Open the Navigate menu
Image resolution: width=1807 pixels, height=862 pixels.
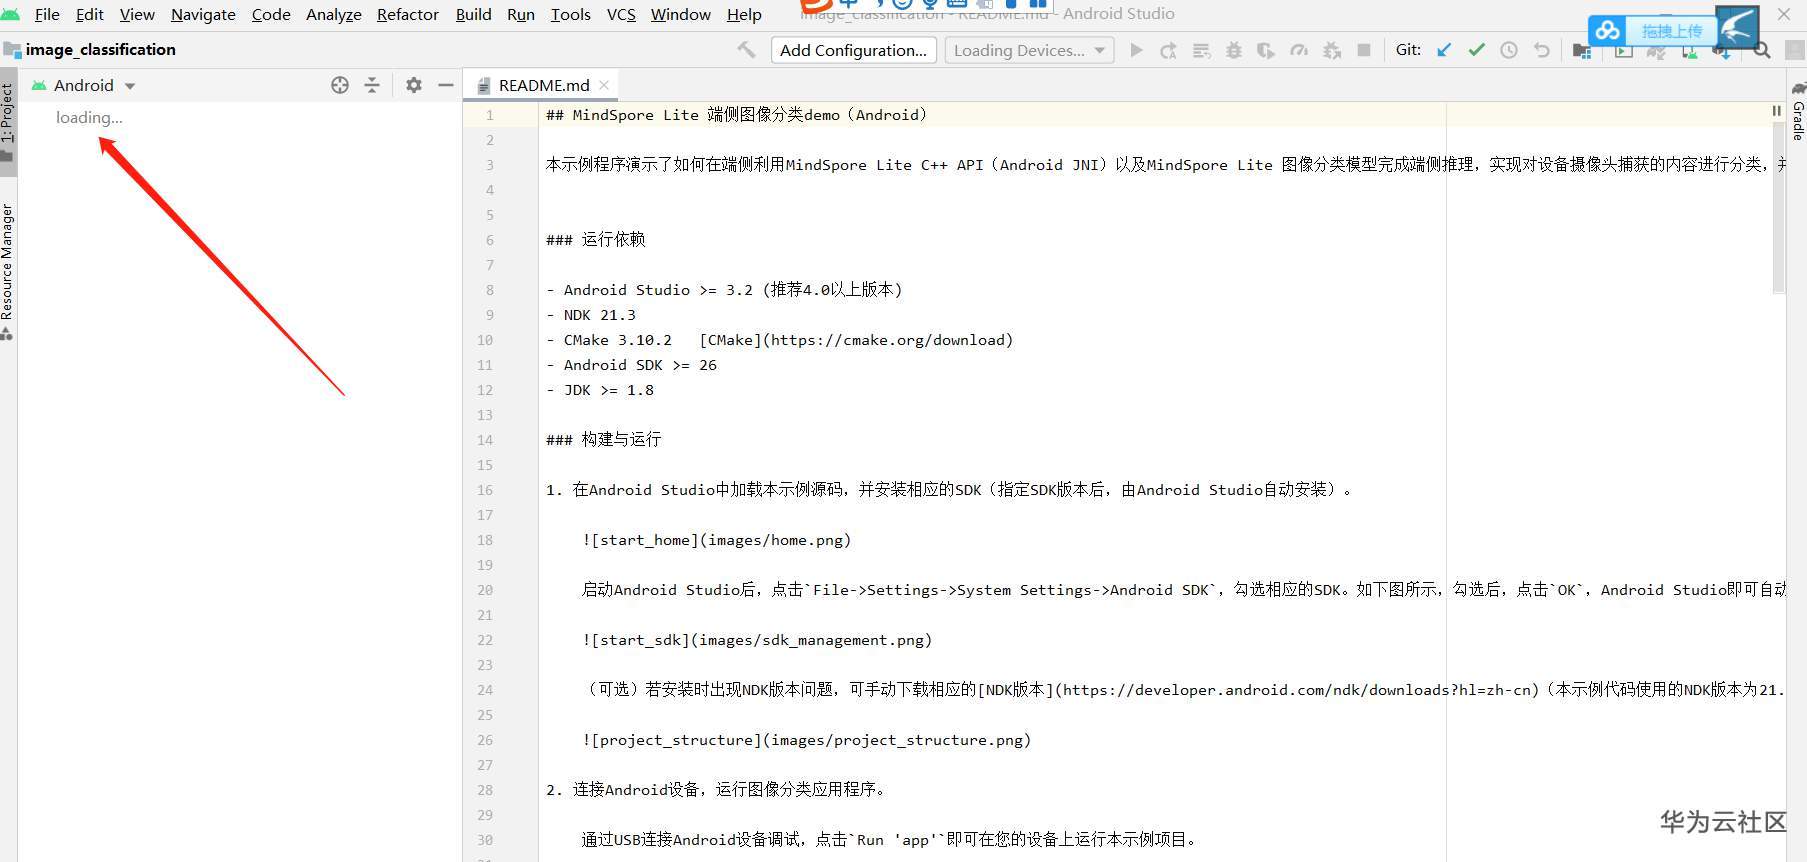[x=203, y=14]
